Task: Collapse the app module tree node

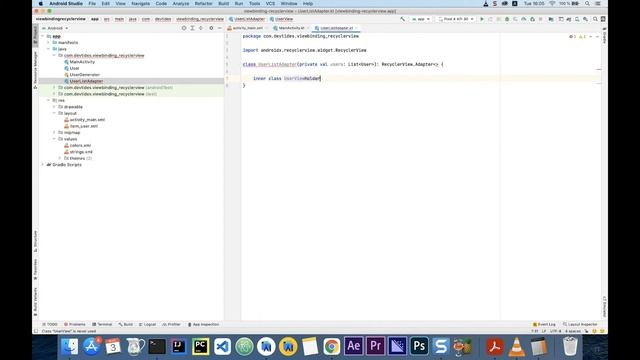Action: 43,36
